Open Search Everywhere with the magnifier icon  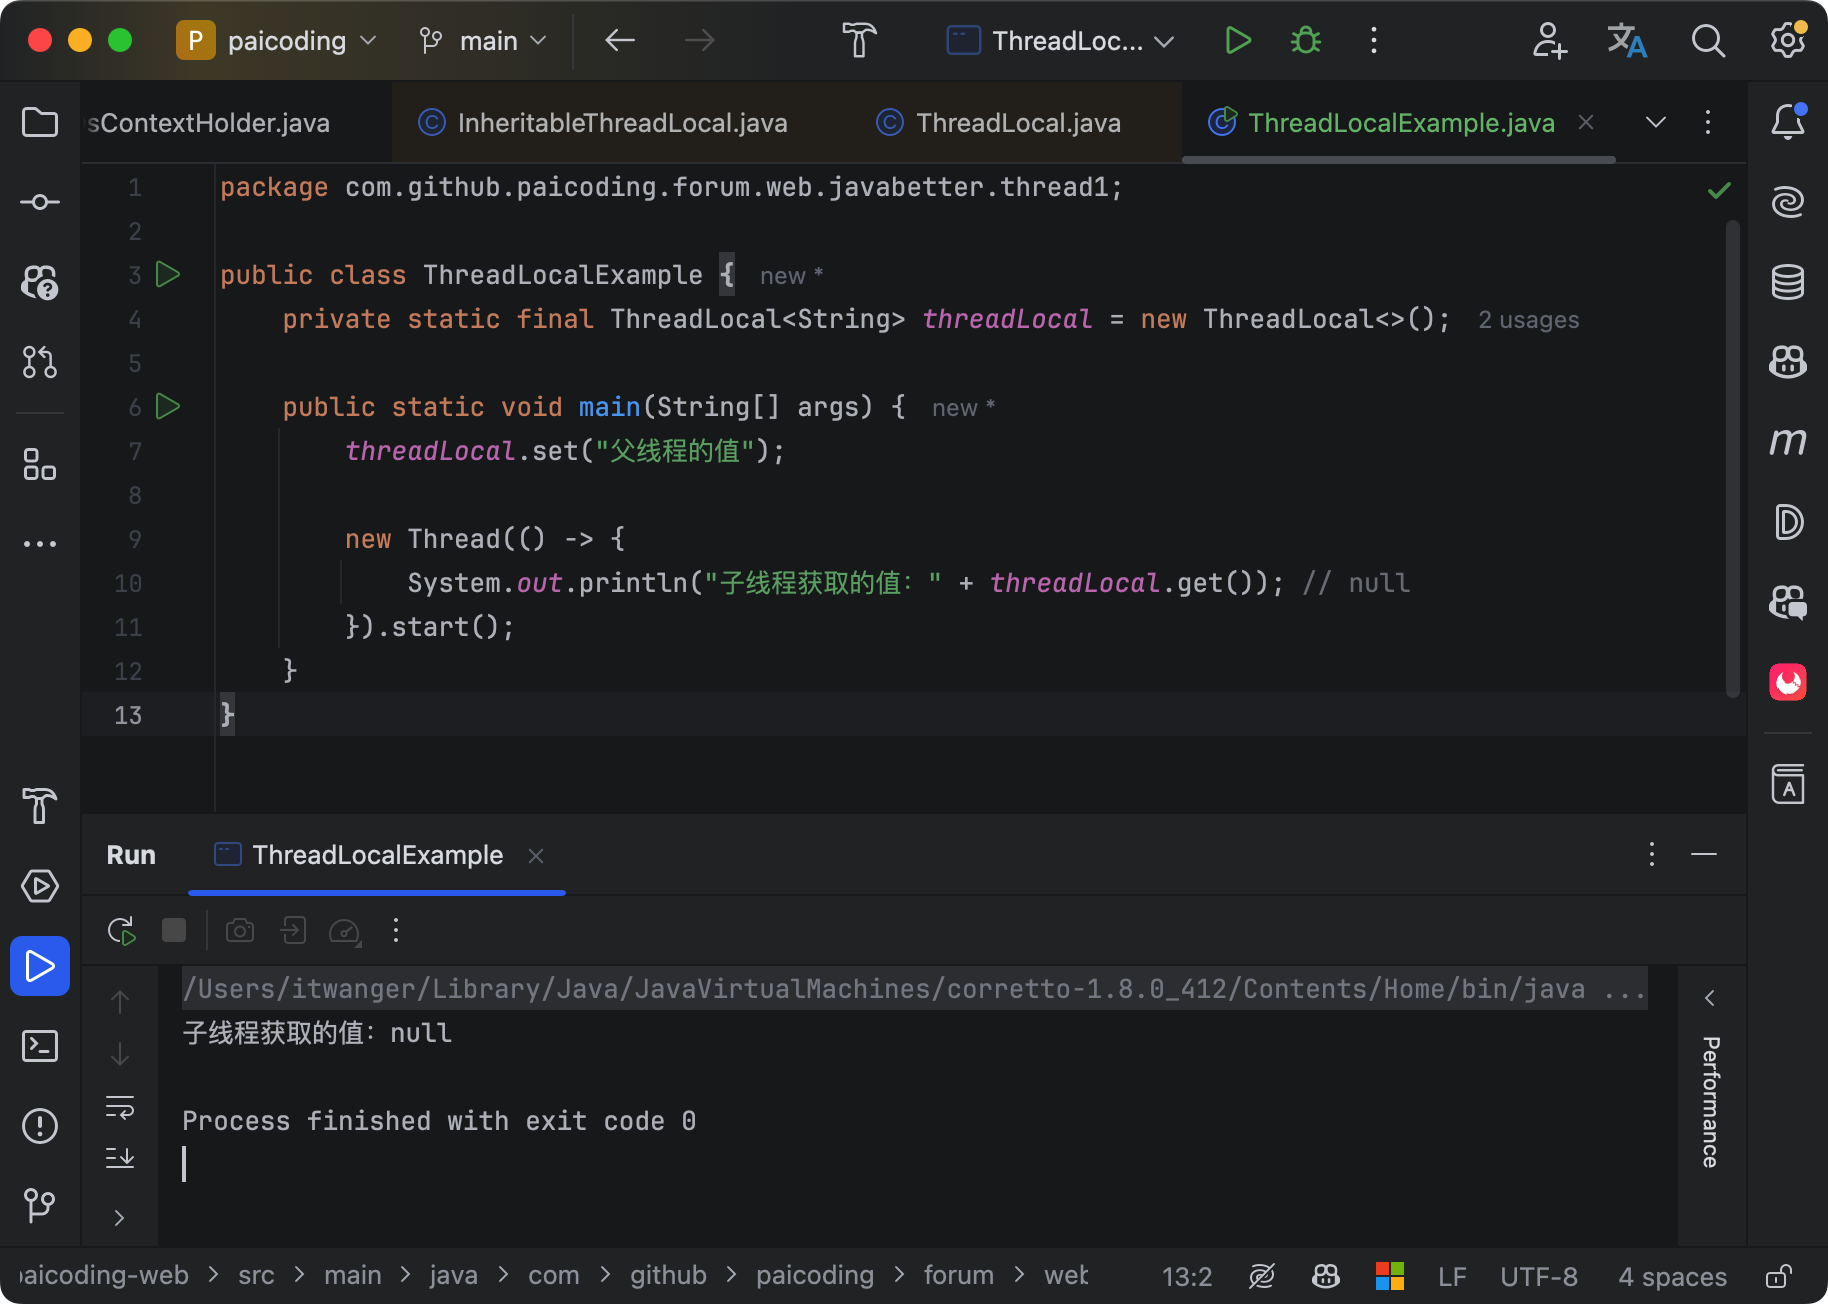(x=1708, y=41)
